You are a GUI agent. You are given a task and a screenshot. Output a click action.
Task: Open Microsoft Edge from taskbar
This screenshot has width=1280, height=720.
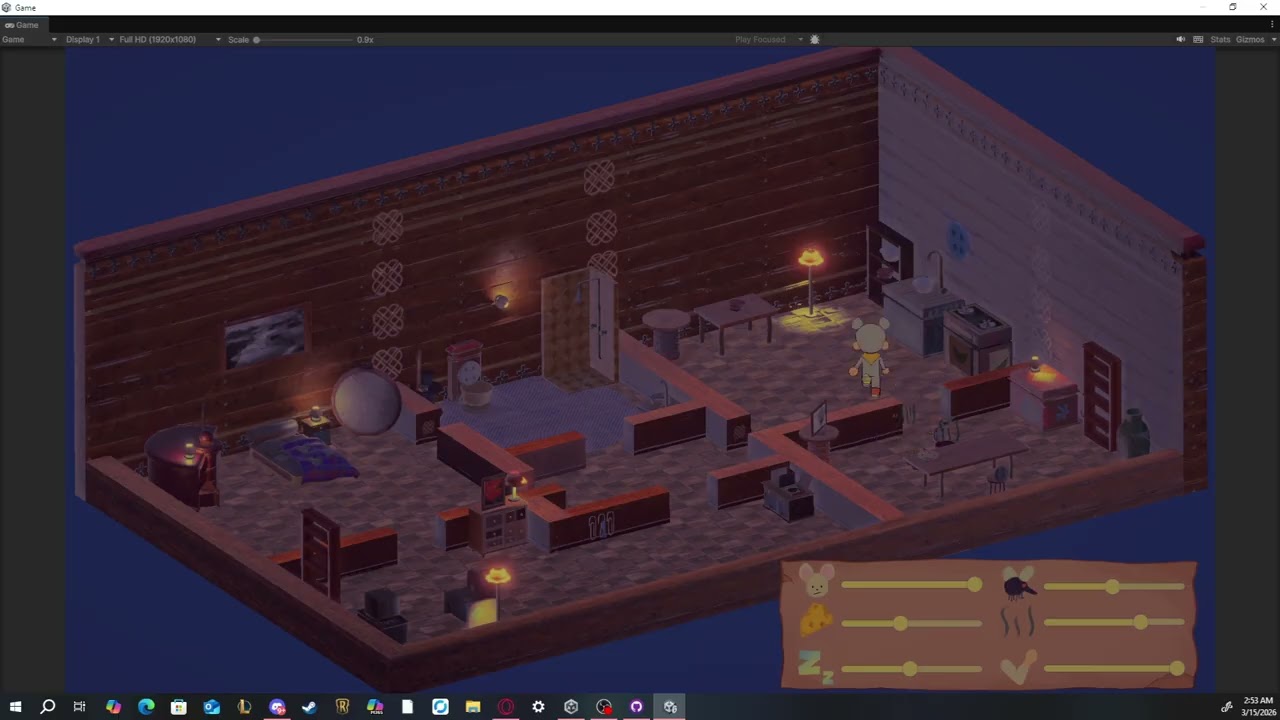tap(146, 707)
